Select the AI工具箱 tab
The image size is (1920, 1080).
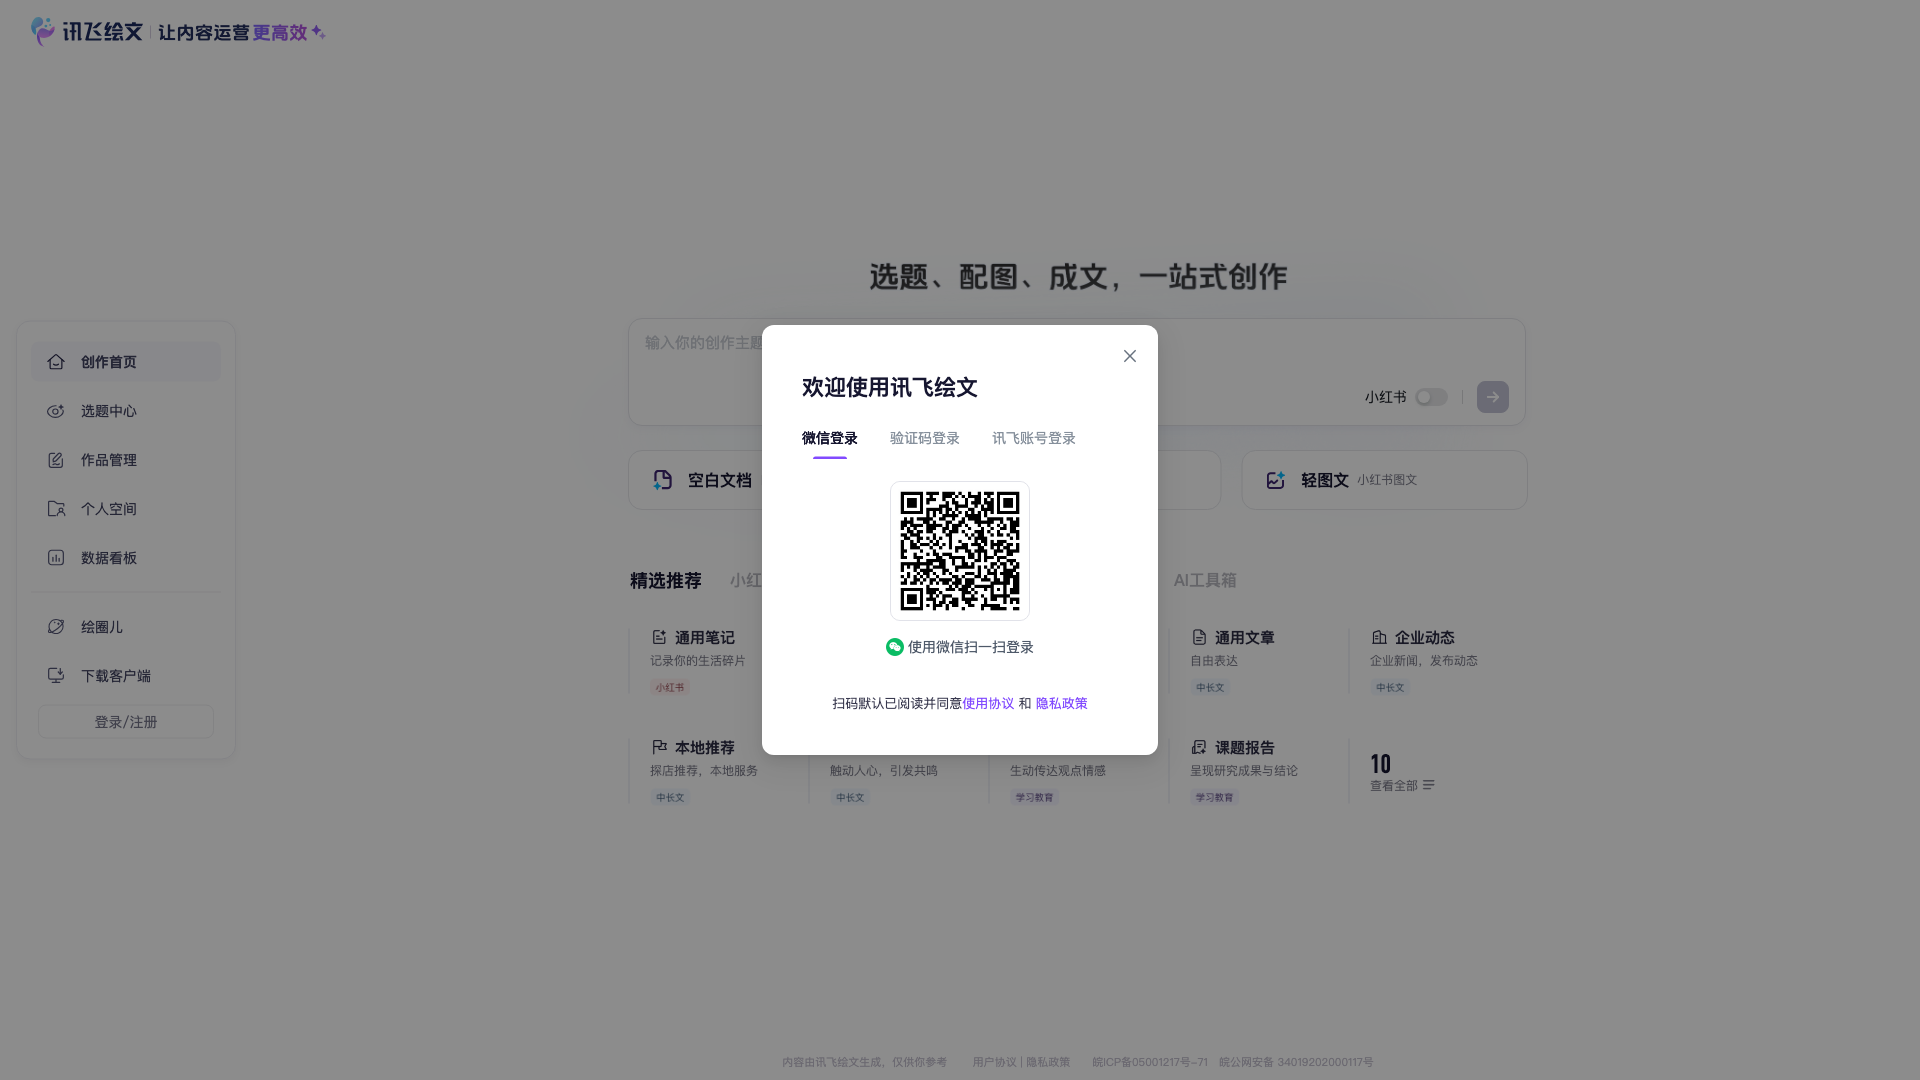pos(1205,581)
